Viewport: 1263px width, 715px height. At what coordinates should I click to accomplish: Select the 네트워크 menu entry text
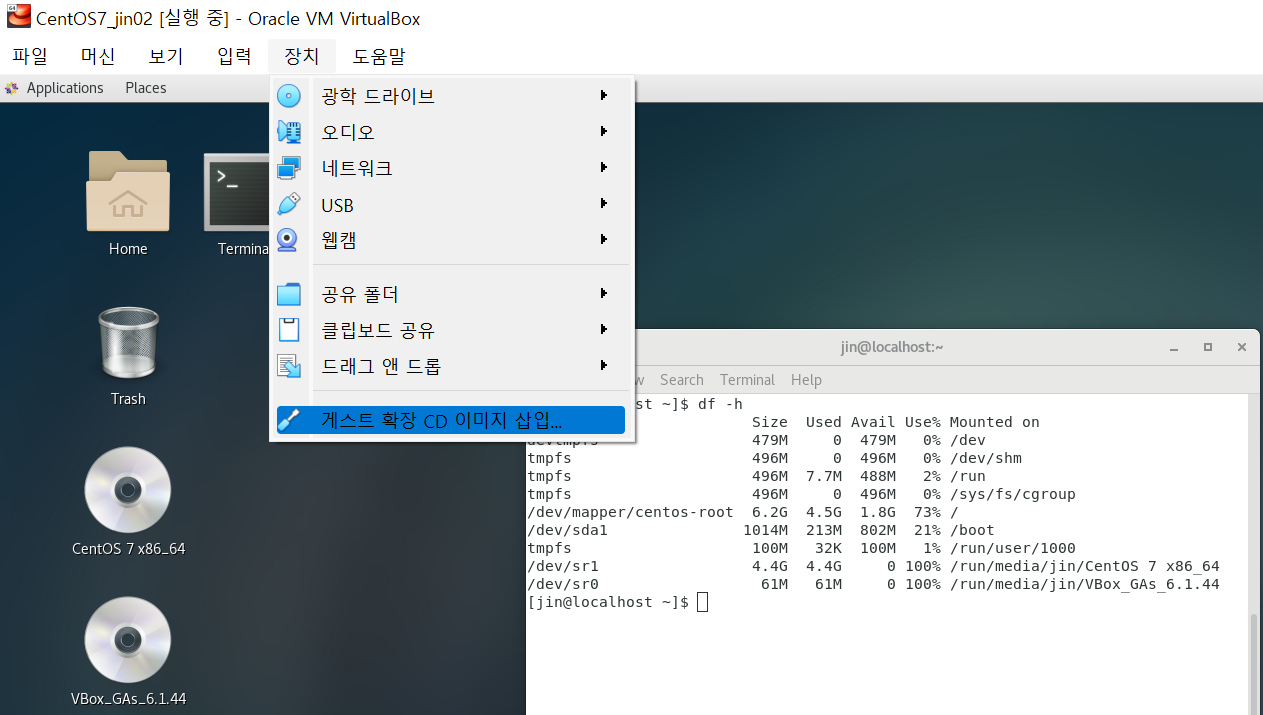click(357, 169)
